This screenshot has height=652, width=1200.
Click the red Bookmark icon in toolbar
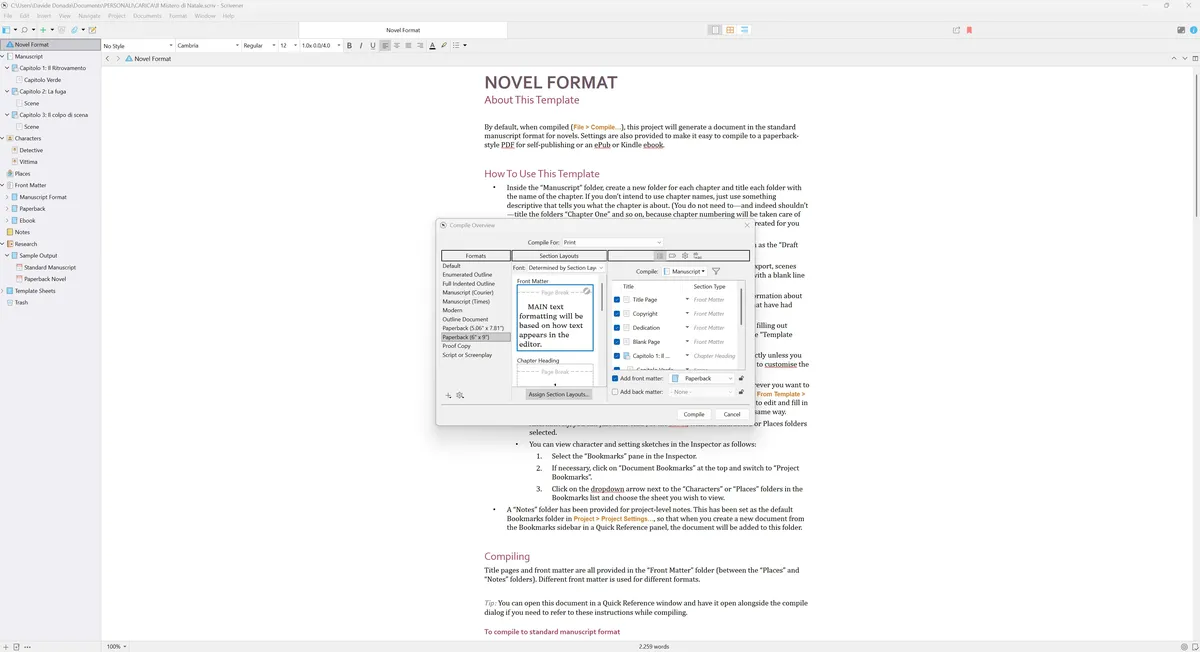969,30
